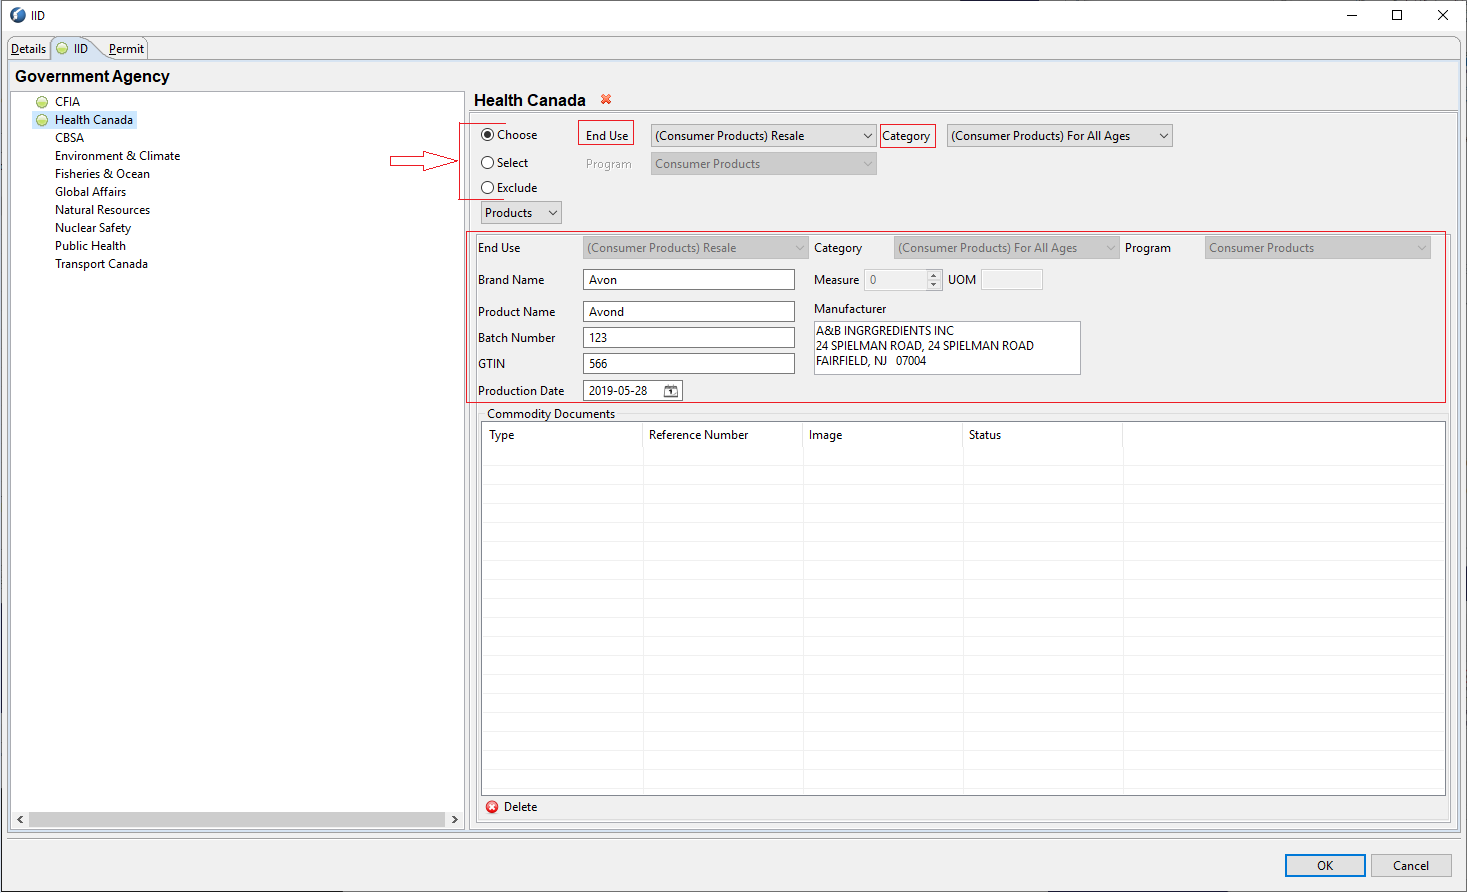Viewport: 1469px width, 893px height.
Task: Click the green circle icon beside CFIA
Action: click(42, 102)
